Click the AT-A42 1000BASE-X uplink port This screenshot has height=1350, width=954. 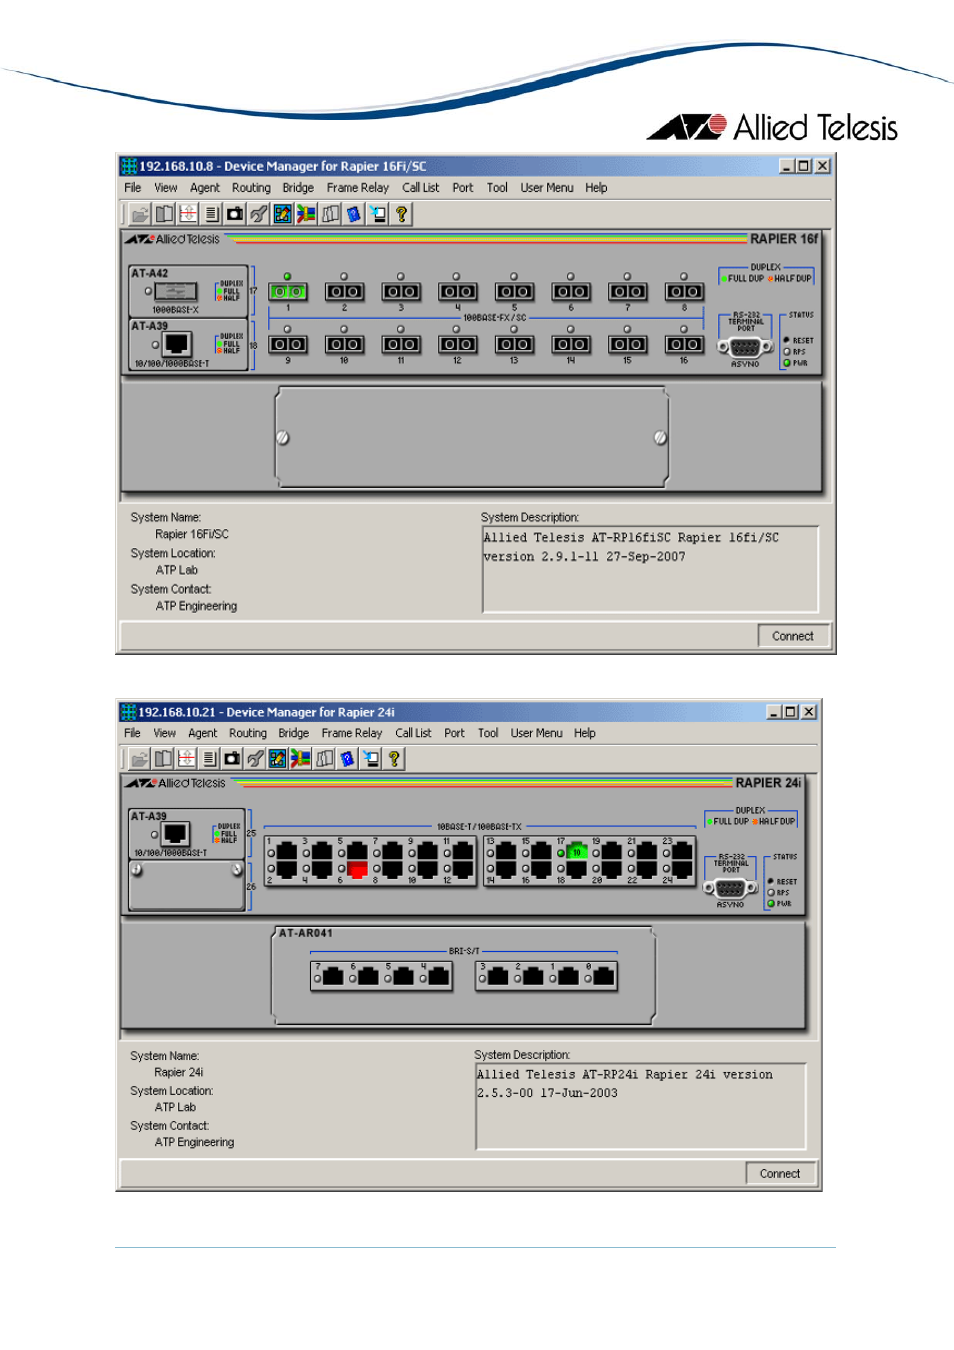click(175, 291)
